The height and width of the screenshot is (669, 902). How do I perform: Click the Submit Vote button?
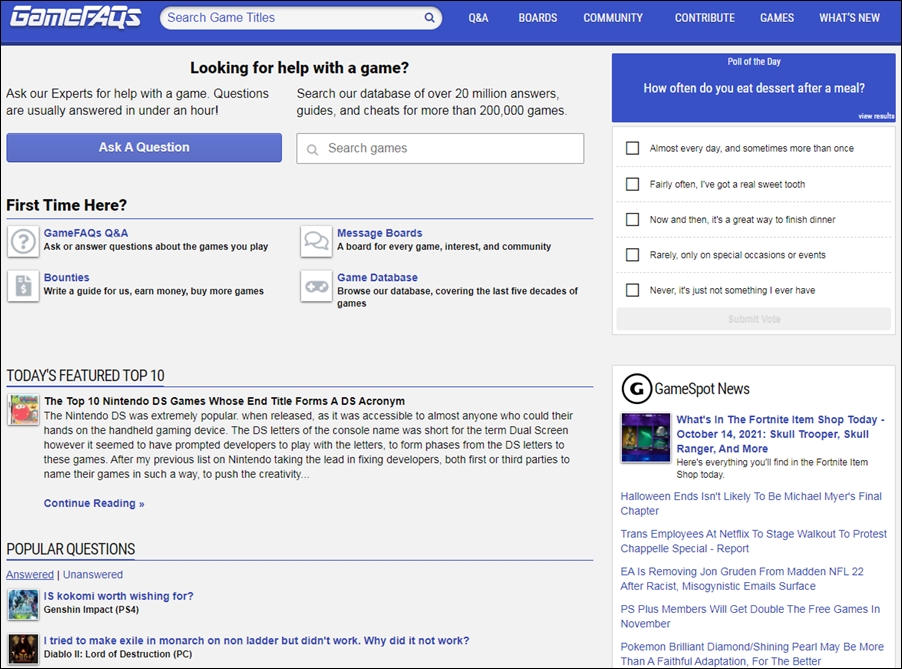pos(754,319)
